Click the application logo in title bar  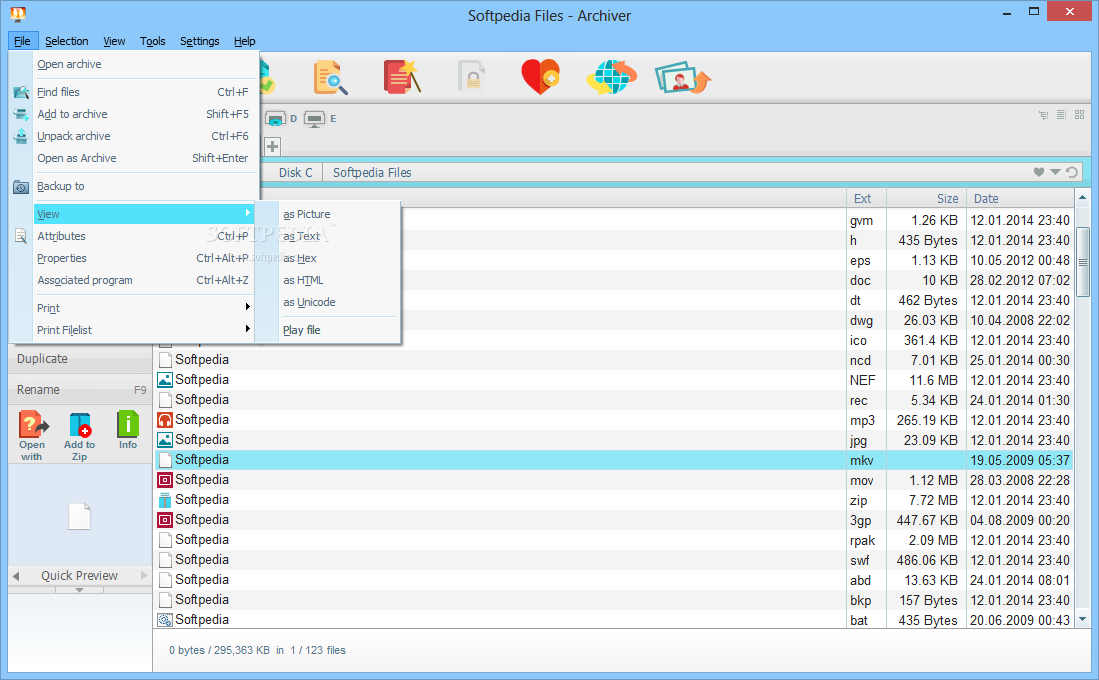(x=18, y=14)
